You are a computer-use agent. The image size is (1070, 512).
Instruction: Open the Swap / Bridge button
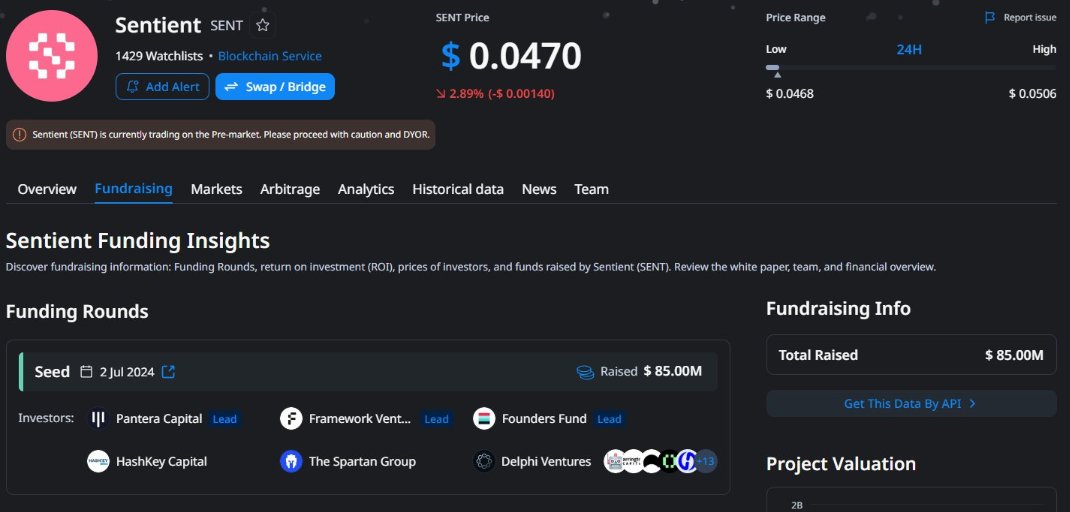click(x=275, y=87)
